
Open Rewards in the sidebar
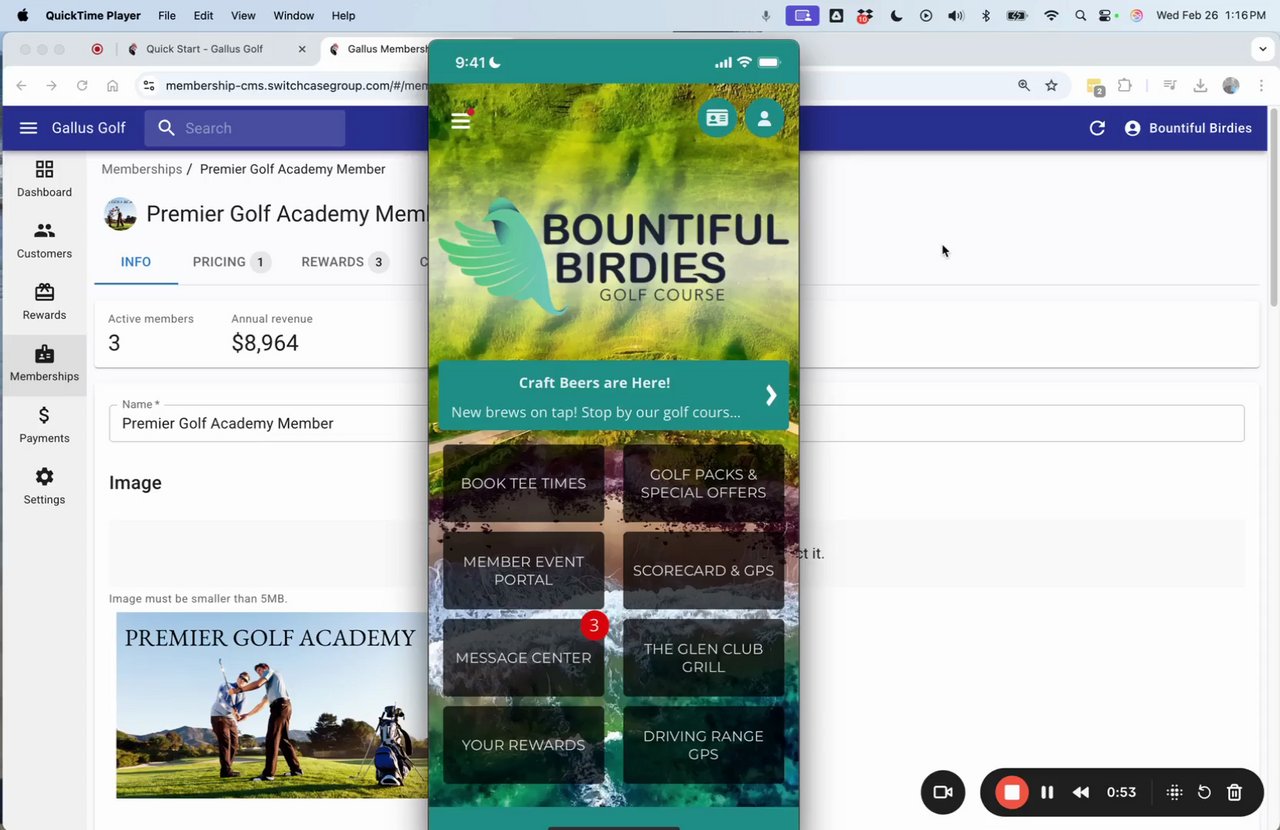[44, 302]
